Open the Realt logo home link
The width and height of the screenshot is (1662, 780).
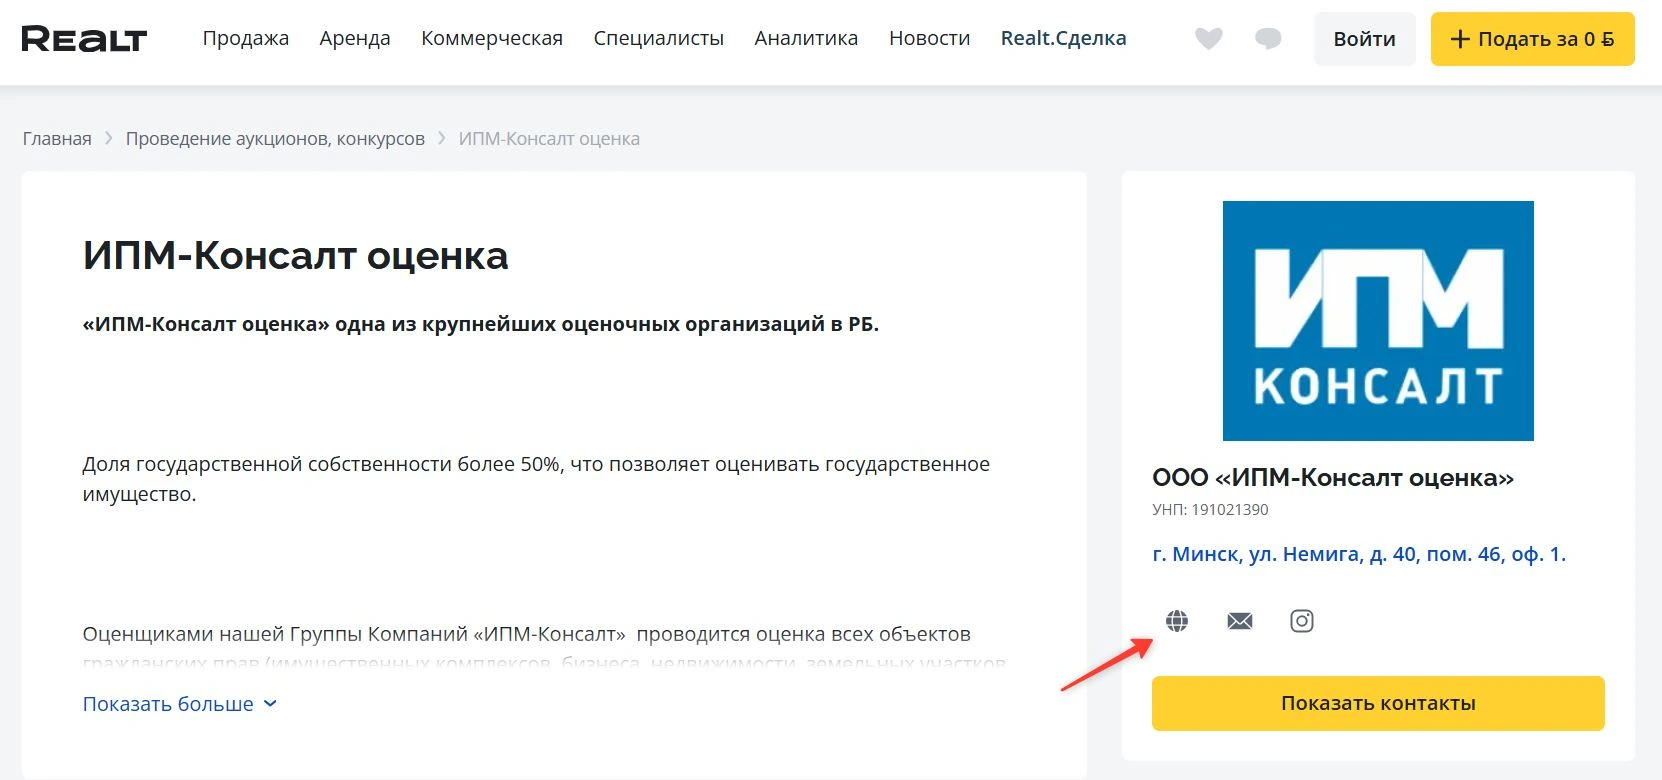[x=84, y=39]
